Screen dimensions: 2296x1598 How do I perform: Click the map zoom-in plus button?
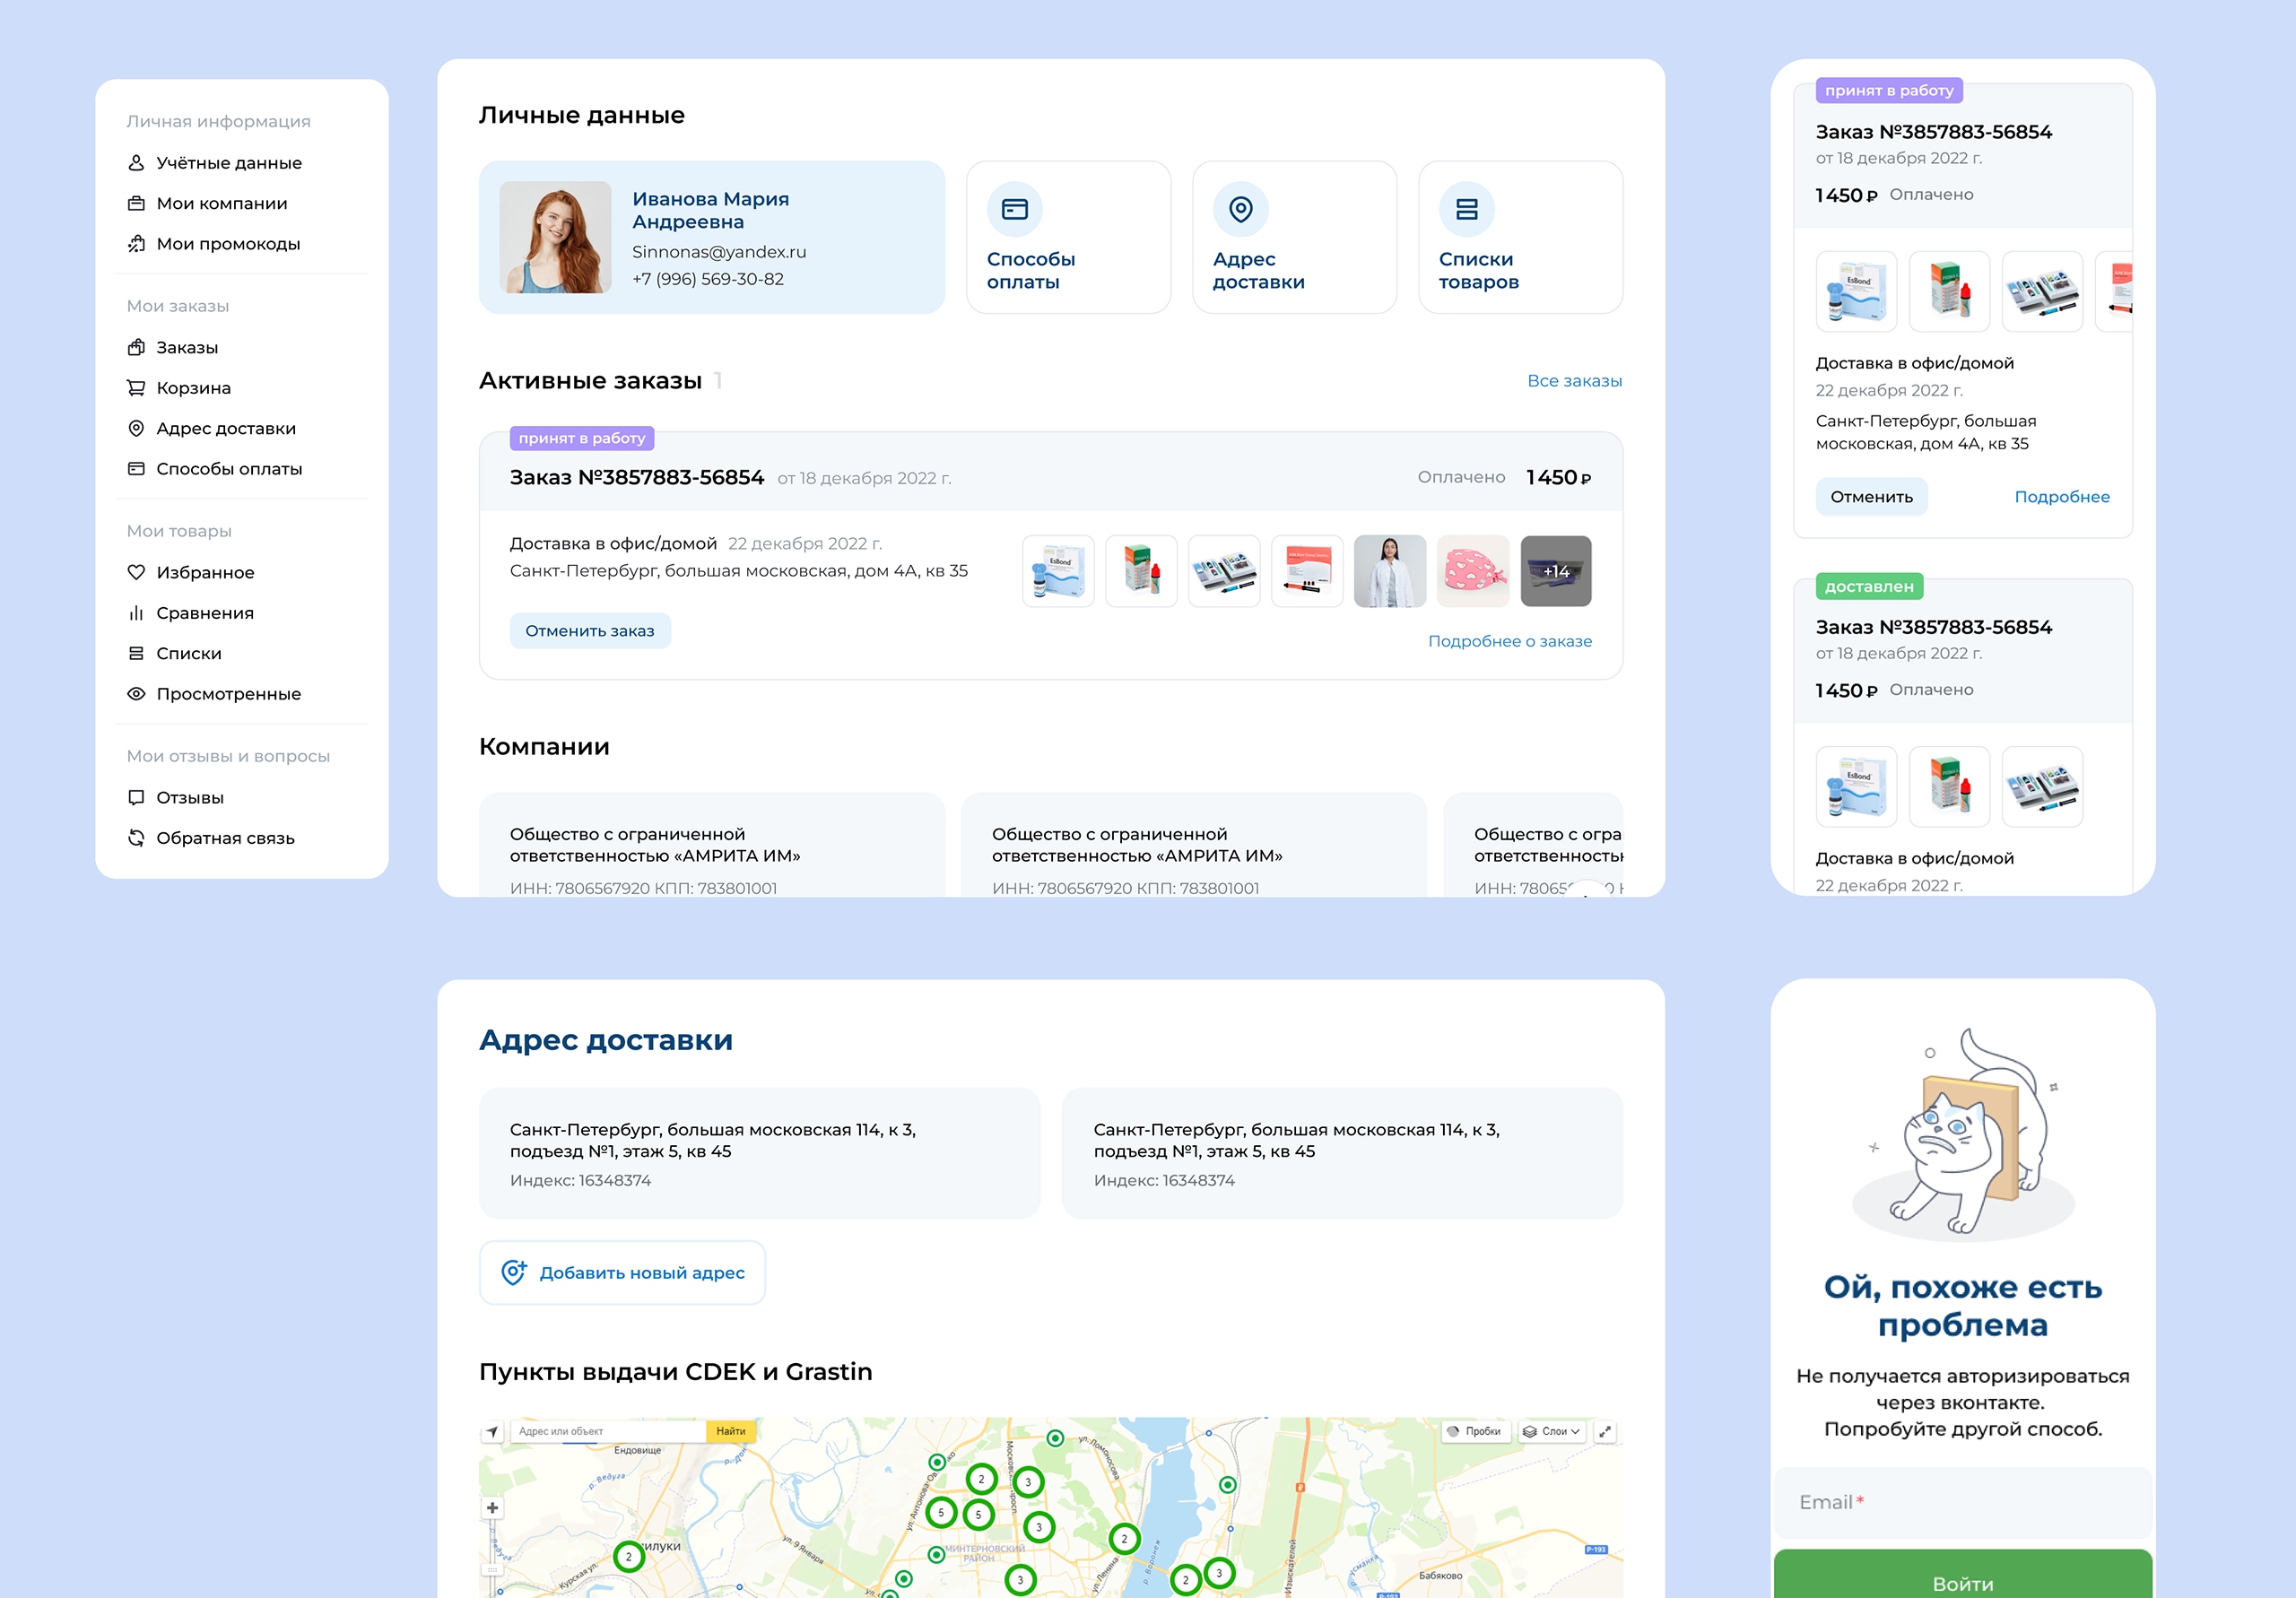coord(492,1507)
